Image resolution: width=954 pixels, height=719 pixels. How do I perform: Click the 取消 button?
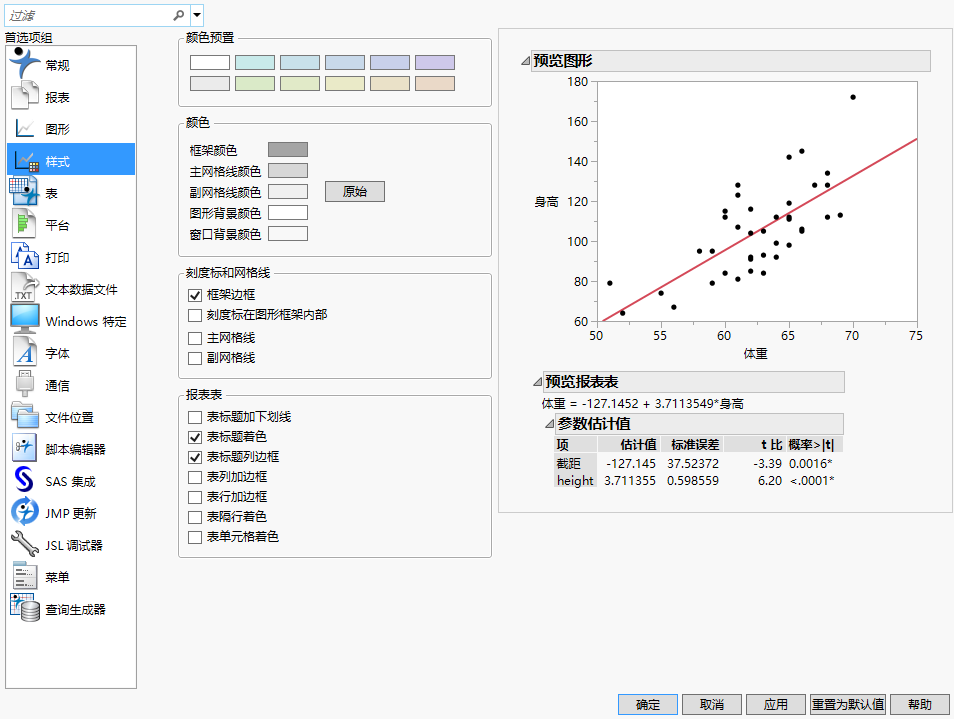(x=712, y=704)
